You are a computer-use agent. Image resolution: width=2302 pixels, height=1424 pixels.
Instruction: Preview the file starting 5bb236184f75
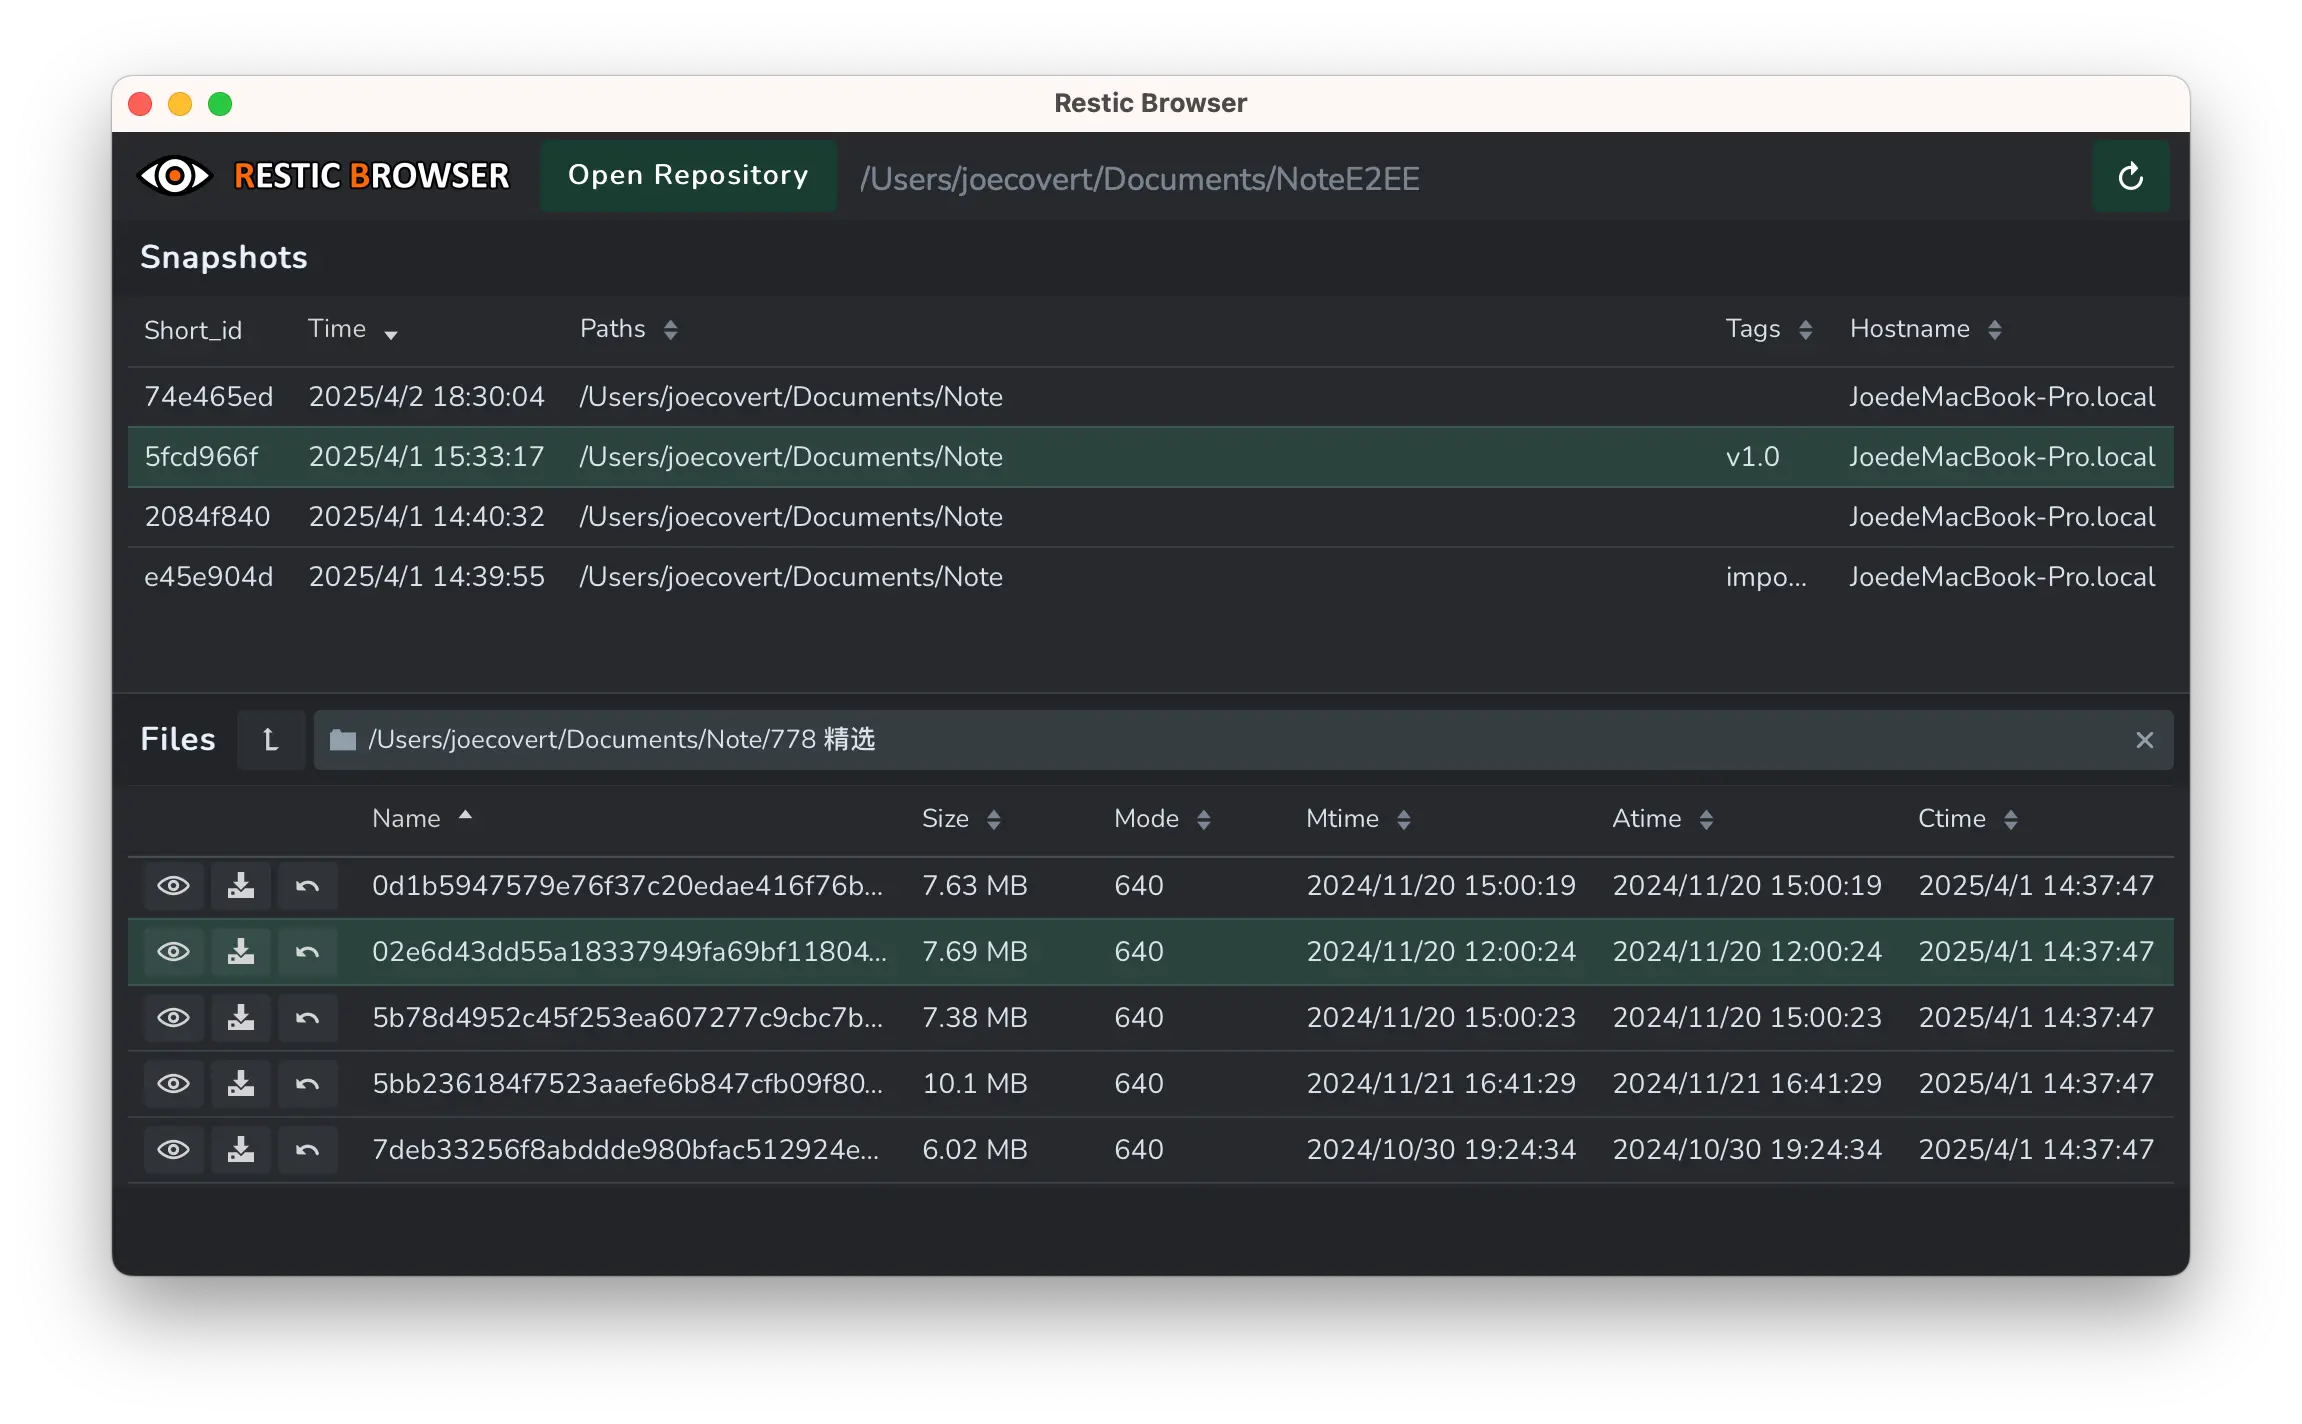point(174,1084)
